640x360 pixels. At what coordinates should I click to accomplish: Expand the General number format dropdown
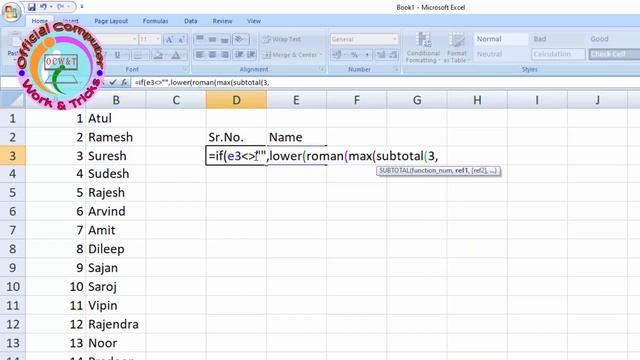[x=394, y=39]
